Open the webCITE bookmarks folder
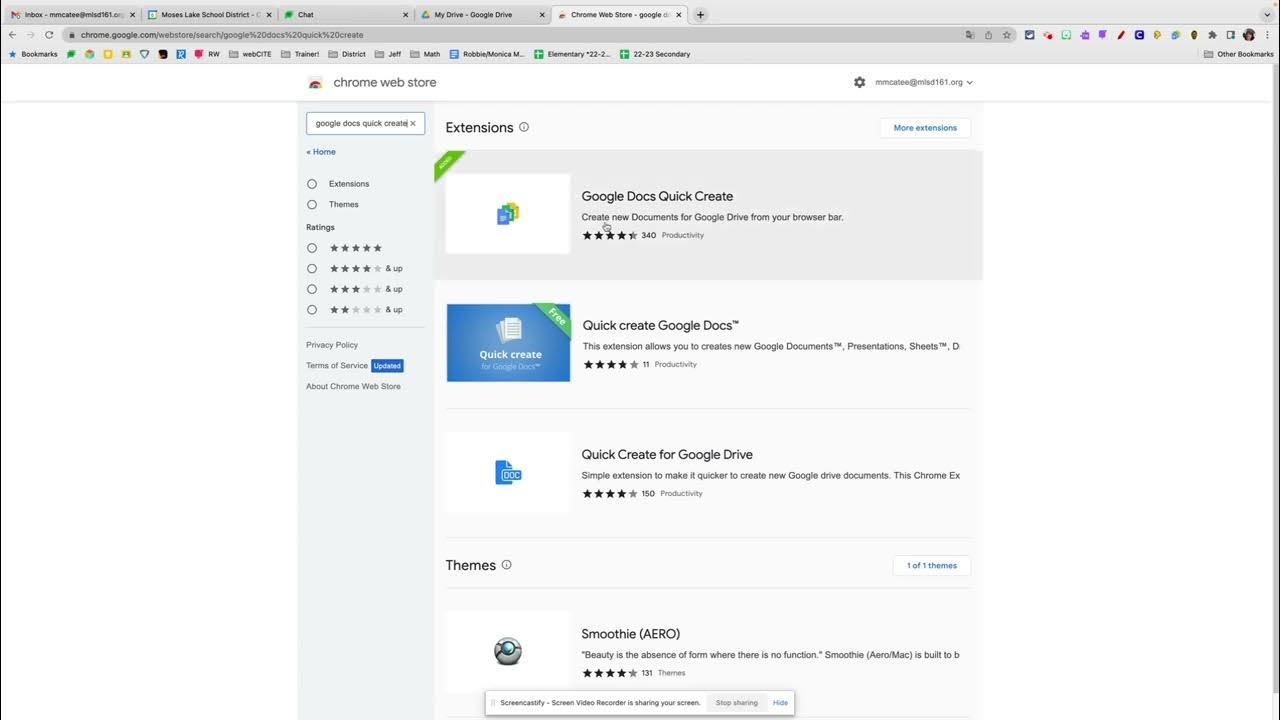The width and height of the screenshot is (1280, 720). 250,54
